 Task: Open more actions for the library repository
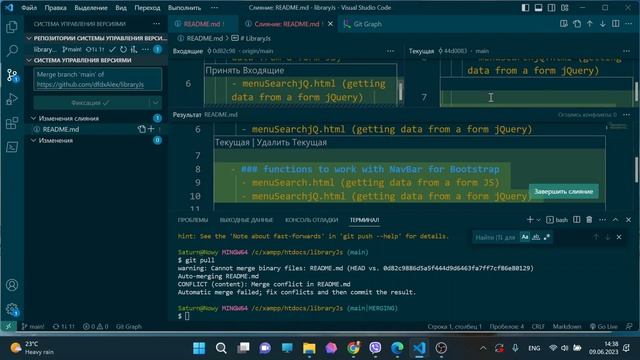click(145, 49)
